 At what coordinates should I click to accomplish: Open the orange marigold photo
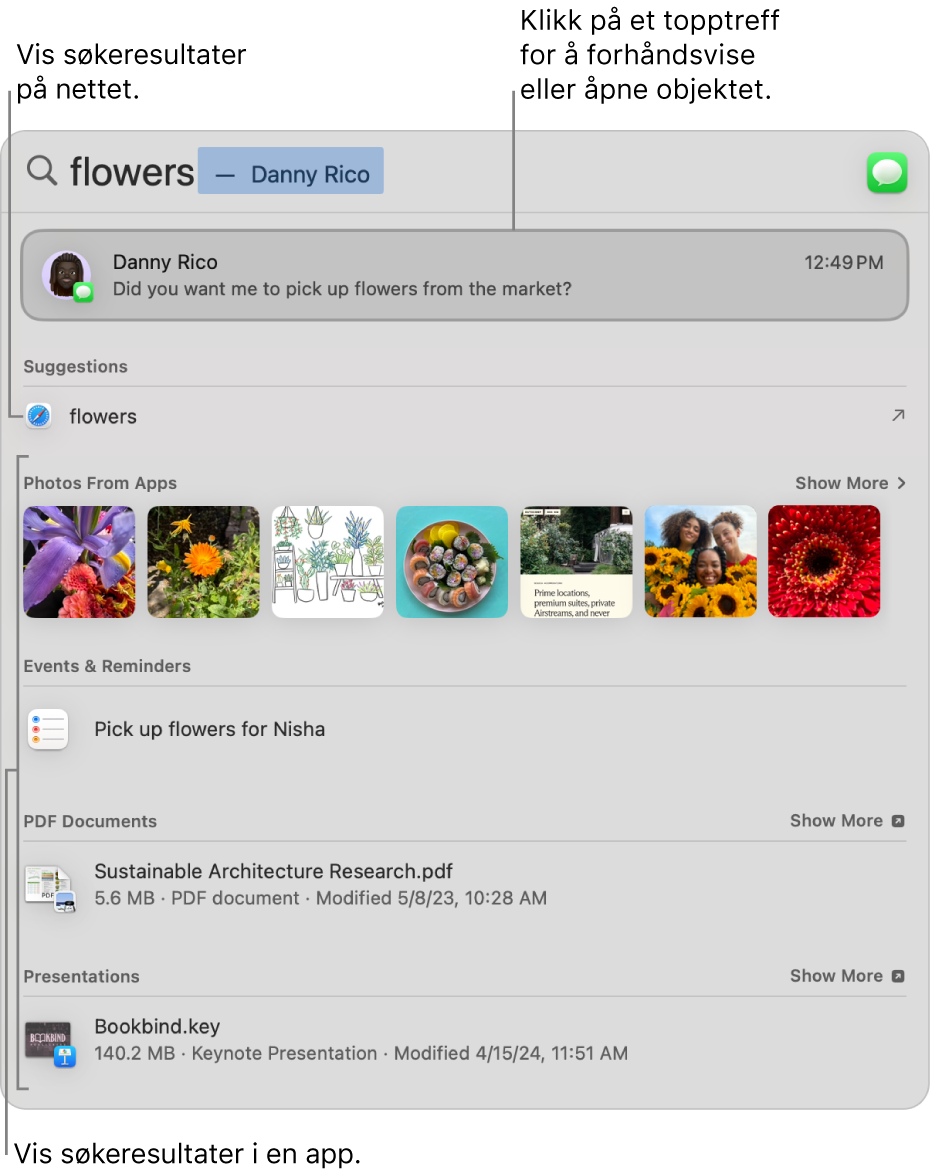click(203, 562)
